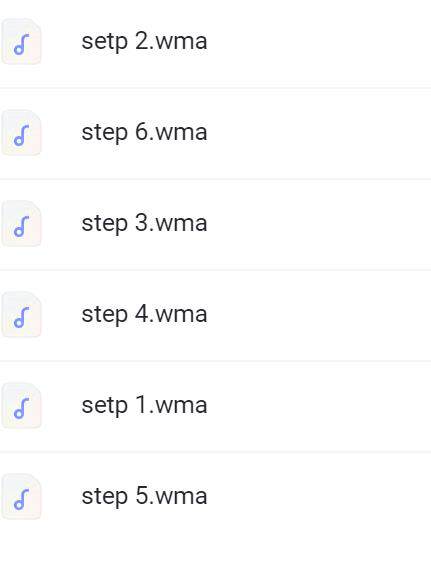Screen dimensions: 431x563
Task: Click the music note icon for step 5.wma
Action: [21, 496]
